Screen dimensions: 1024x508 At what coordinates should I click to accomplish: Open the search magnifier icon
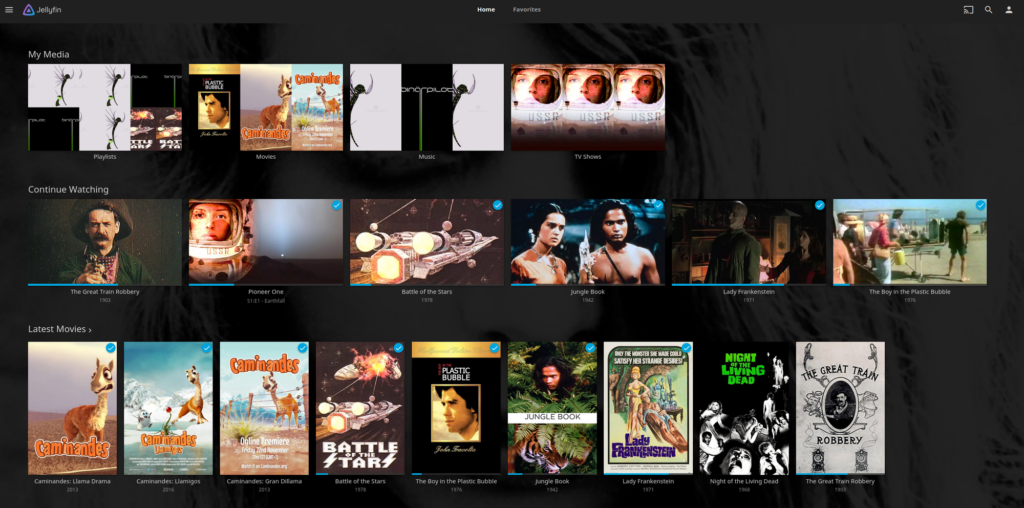[x=988, y=9]
